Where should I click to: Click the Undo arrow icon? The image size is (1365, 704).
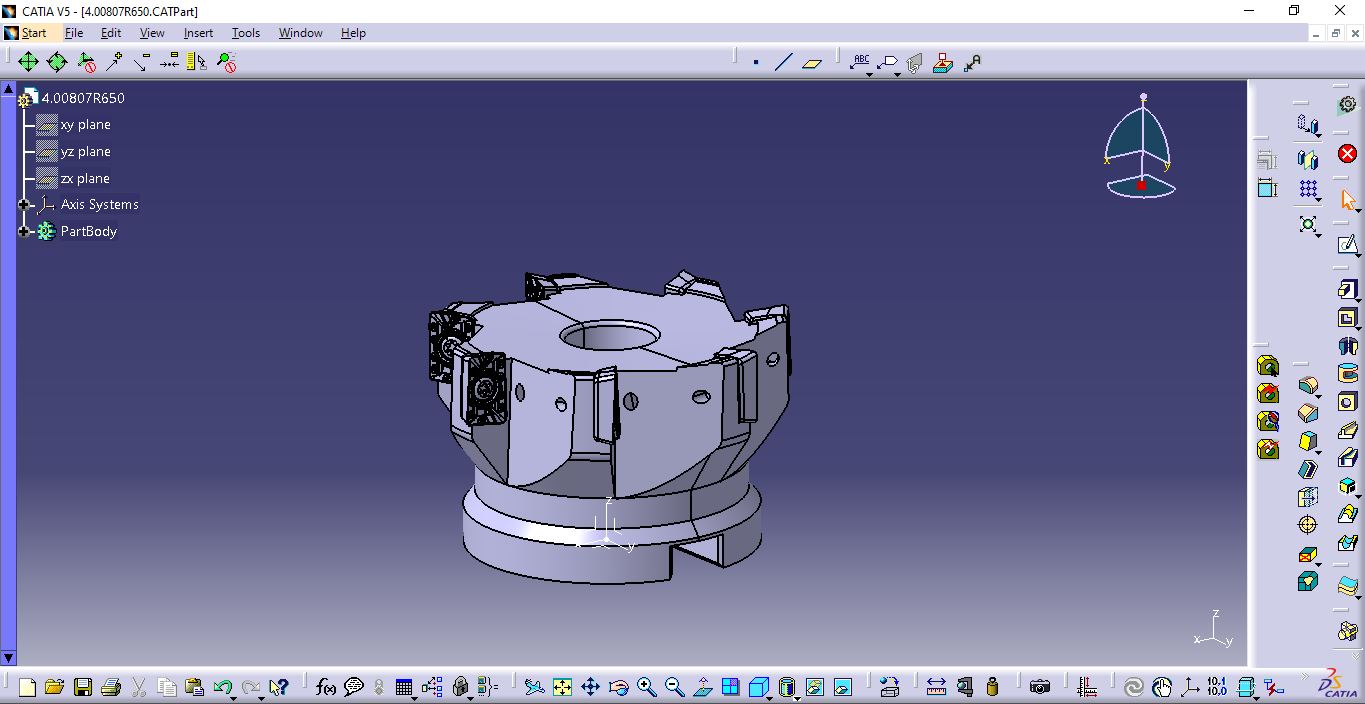tap(222, 687)
